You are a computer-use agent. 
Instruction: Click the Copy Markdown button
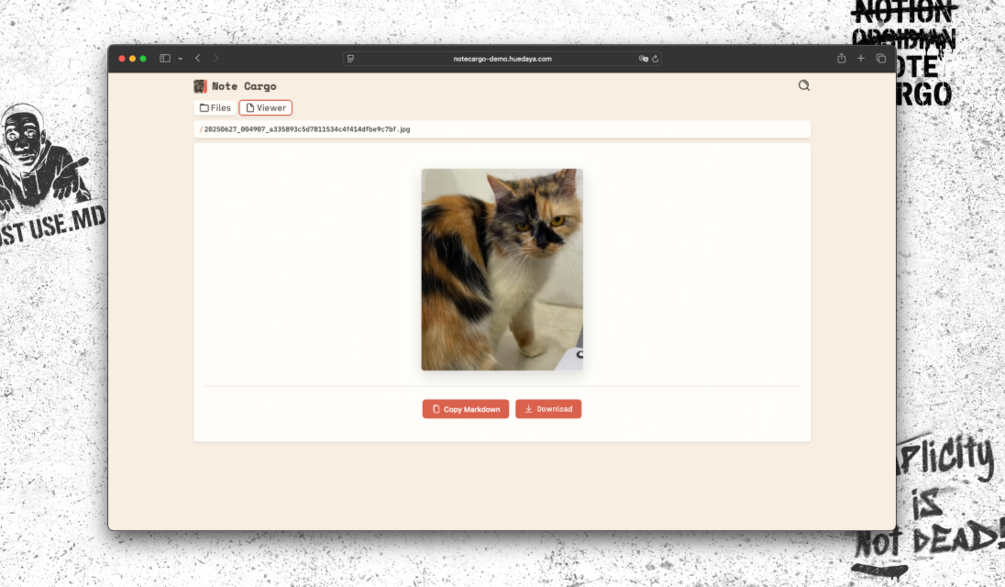pos(465,409)
